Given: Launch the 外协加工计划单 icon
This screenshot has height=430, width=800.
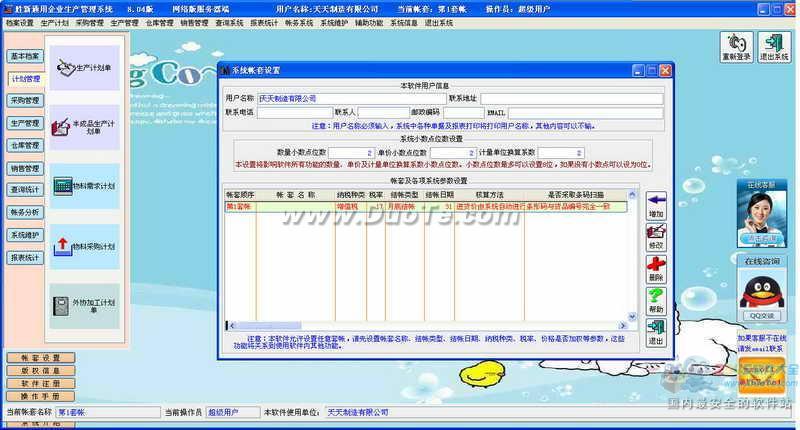Looking at the screenshot, I should tap(84, 304).
